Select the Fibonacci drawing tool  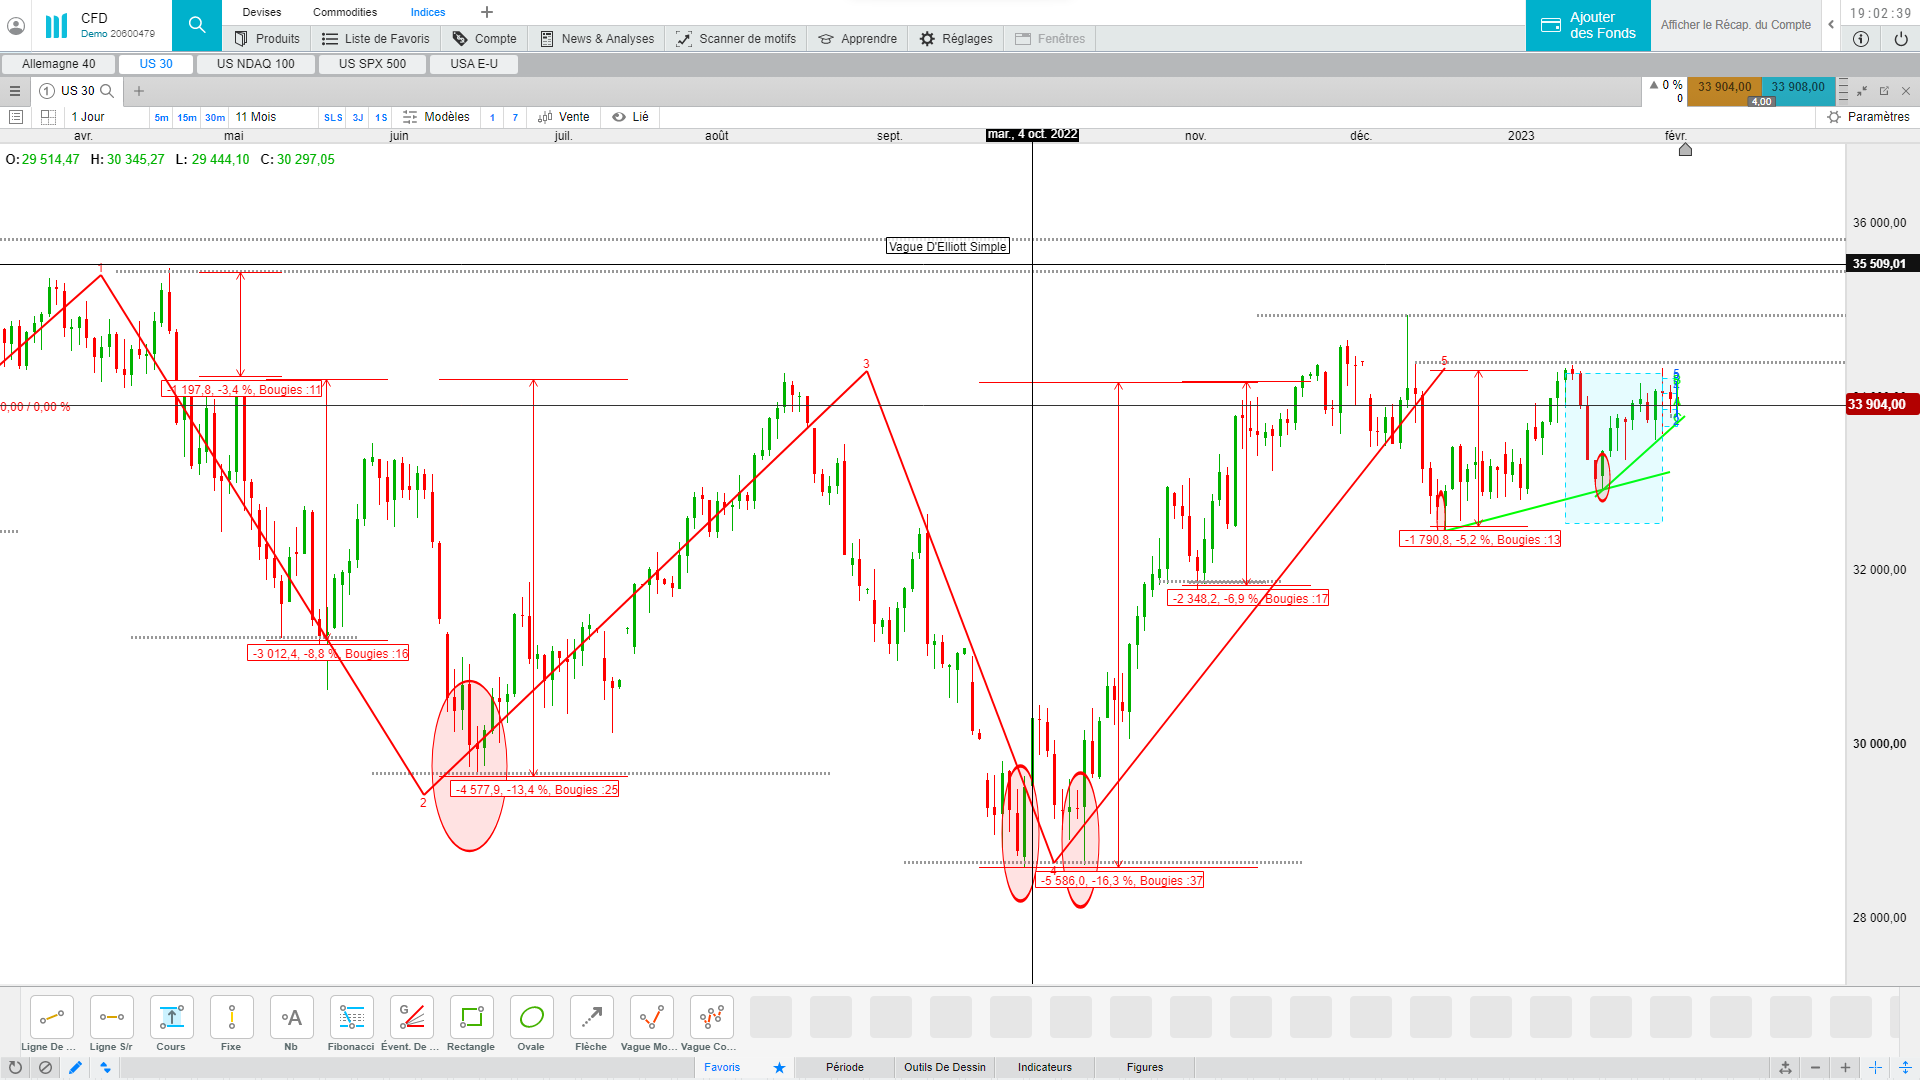tap(351, 1018)
